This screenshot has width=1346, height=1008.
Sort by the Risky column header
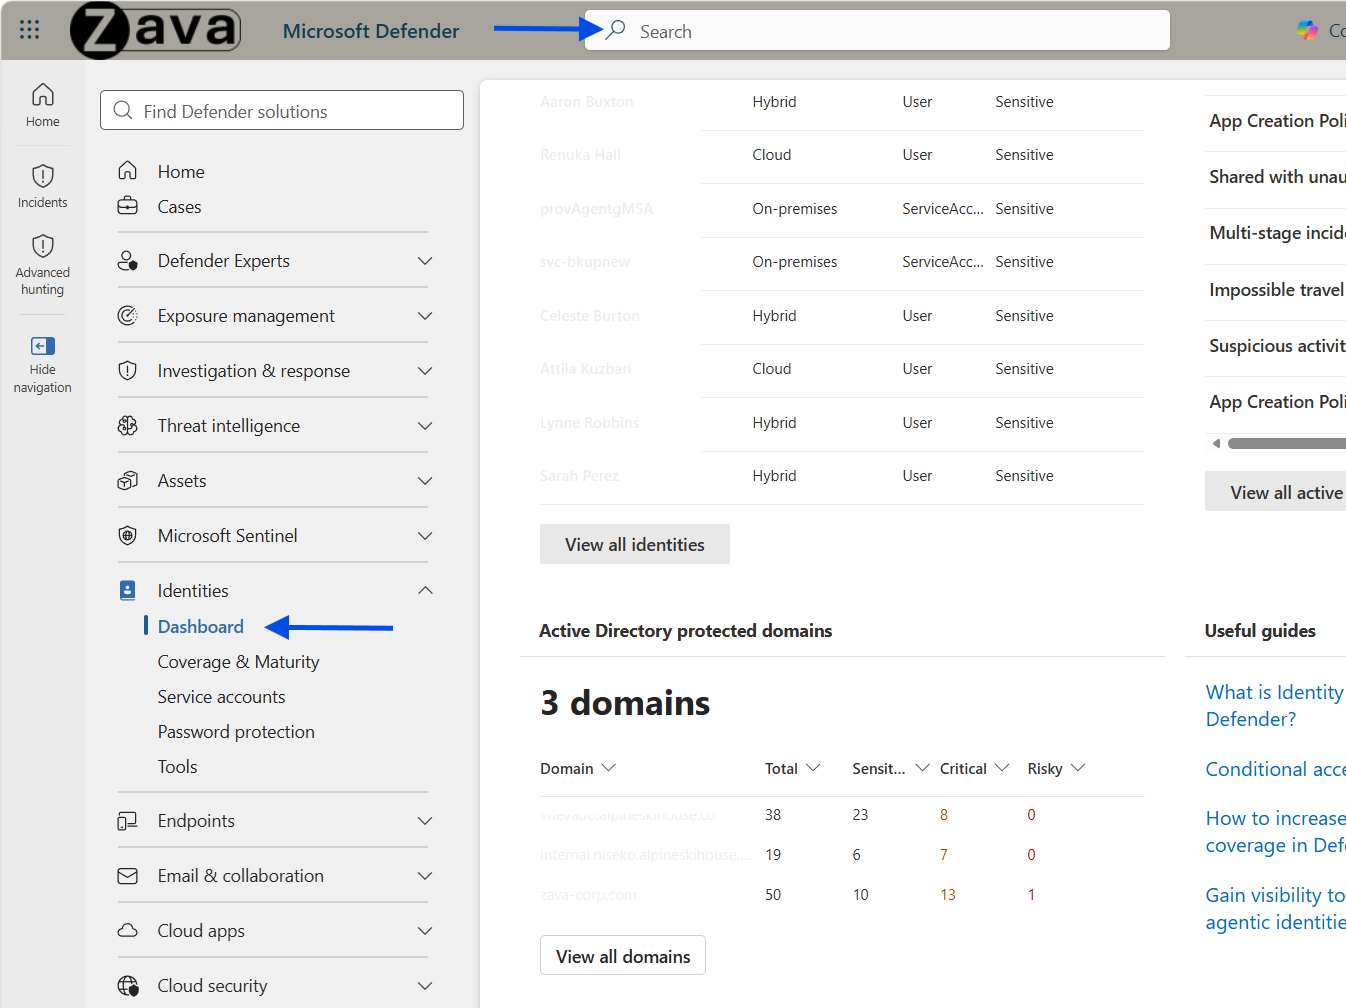(x=1056, y=768)
